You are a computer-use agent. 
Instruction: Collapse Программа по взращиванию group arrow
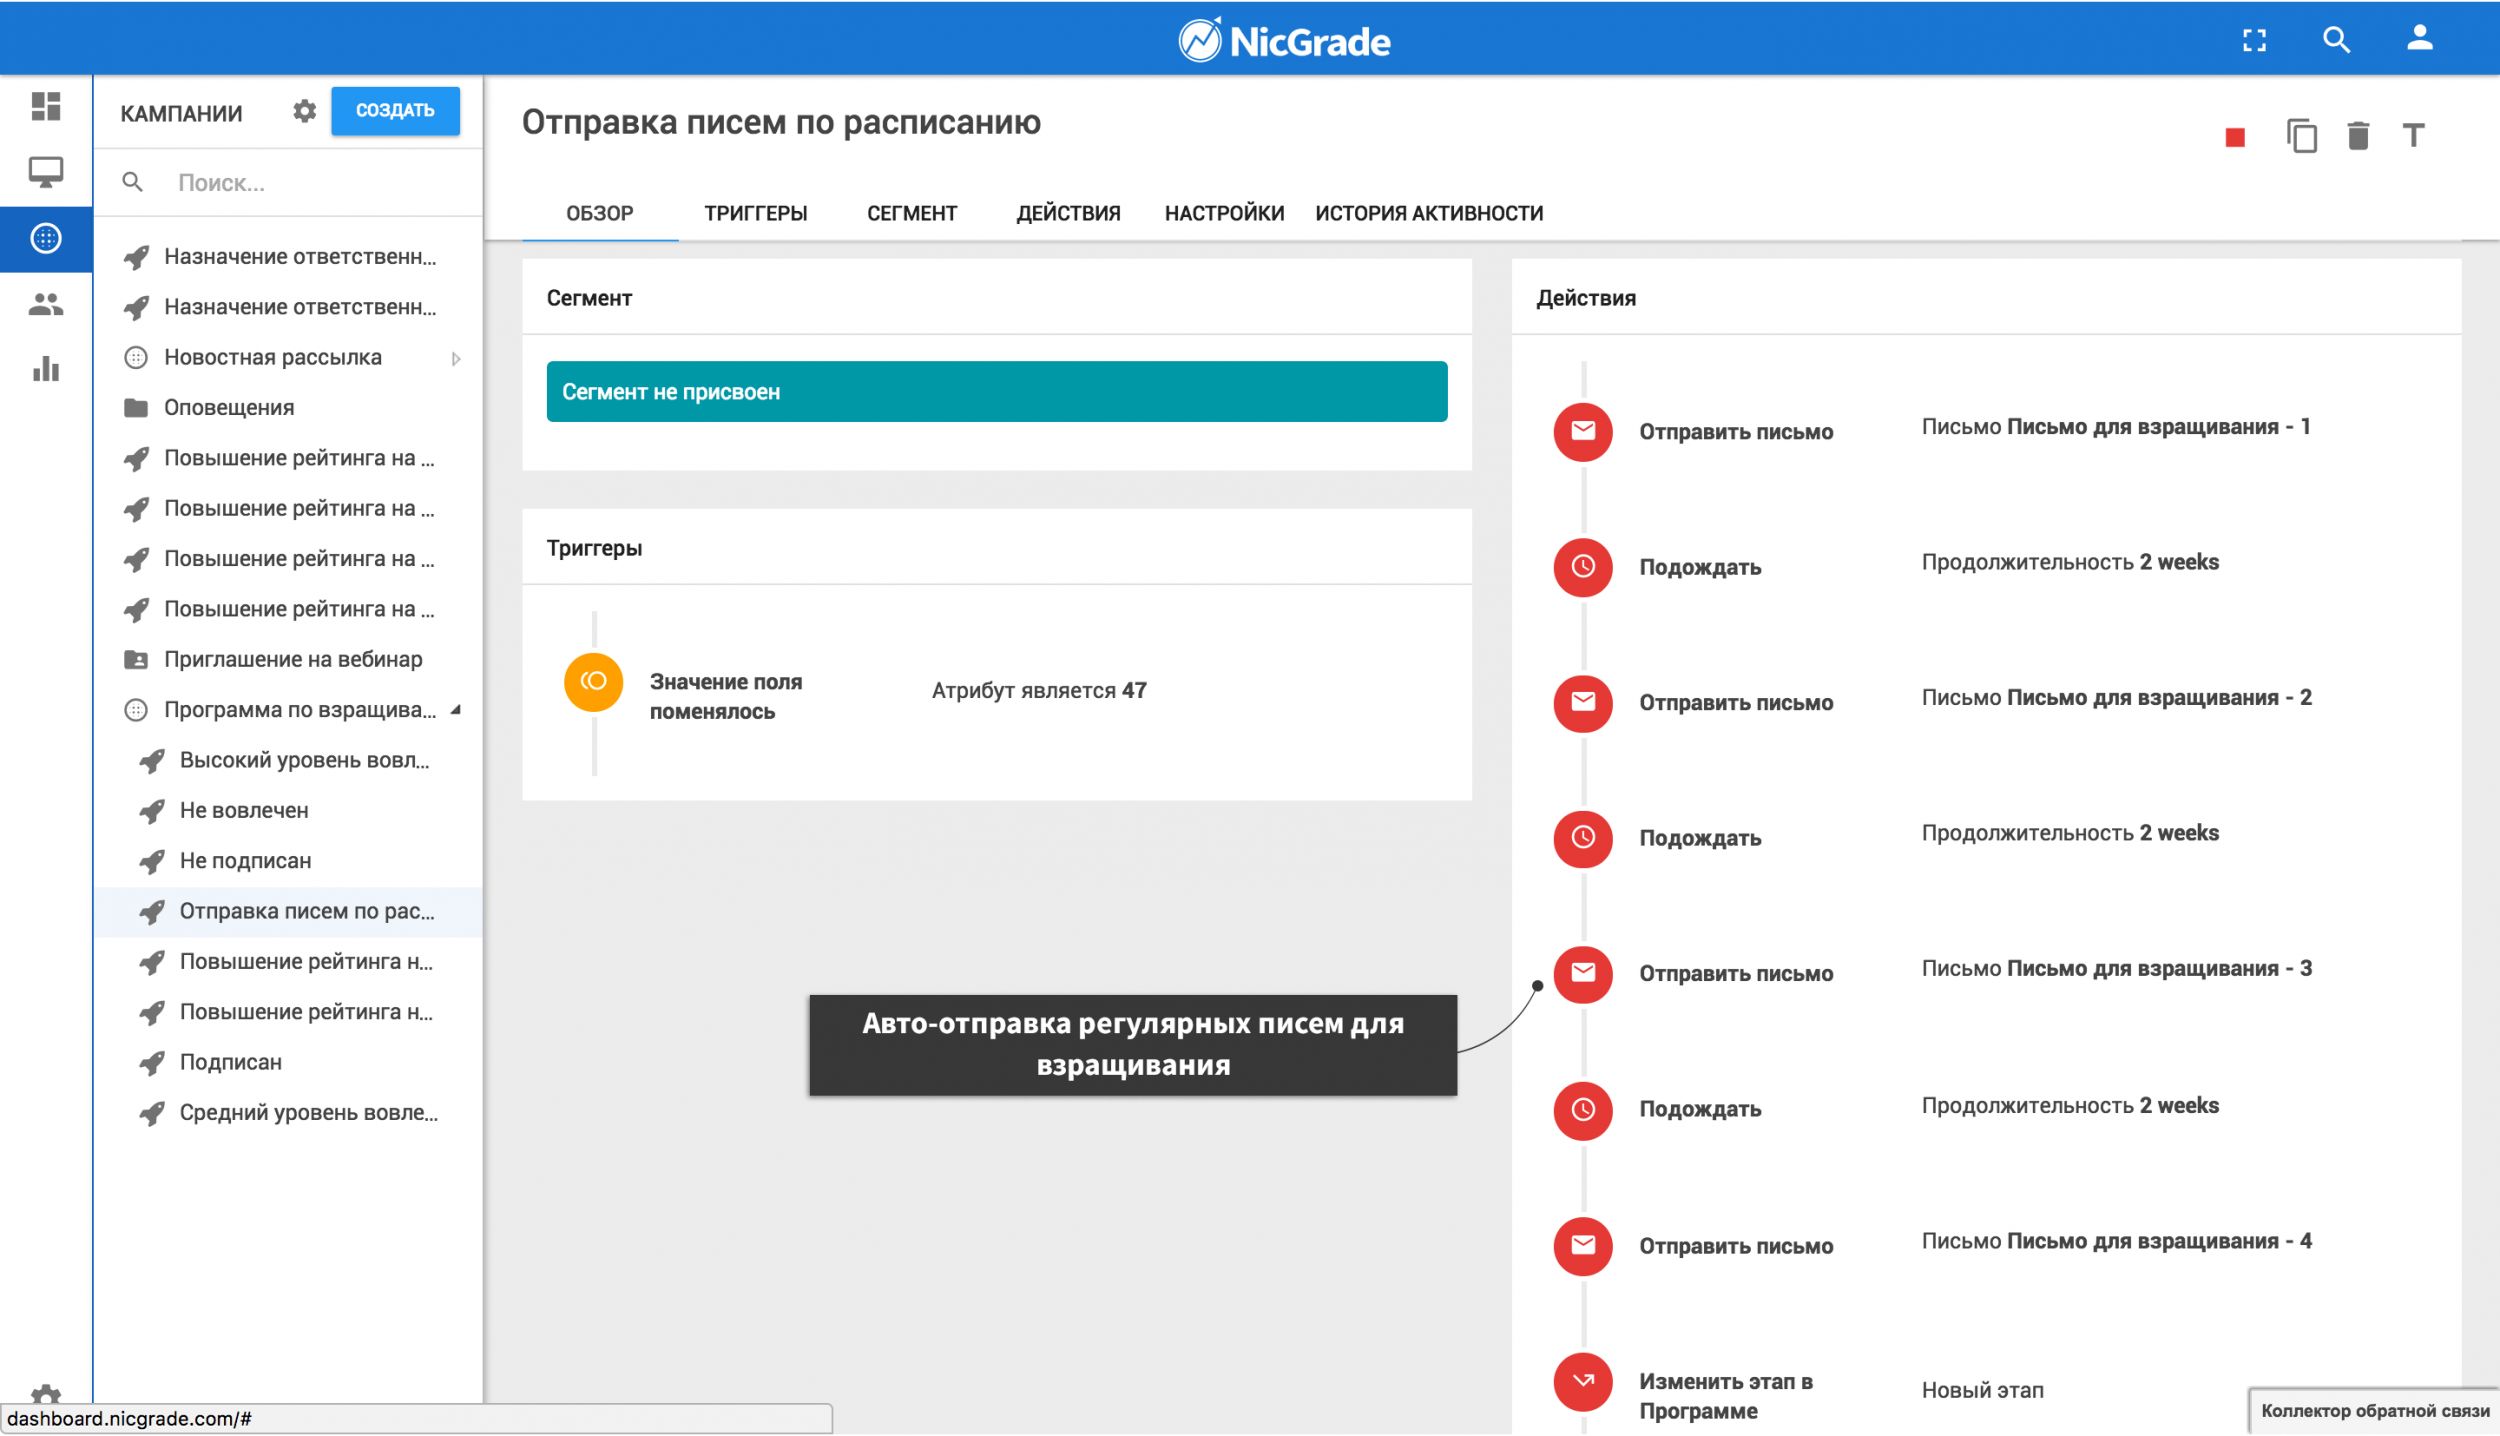pos(456,710)
